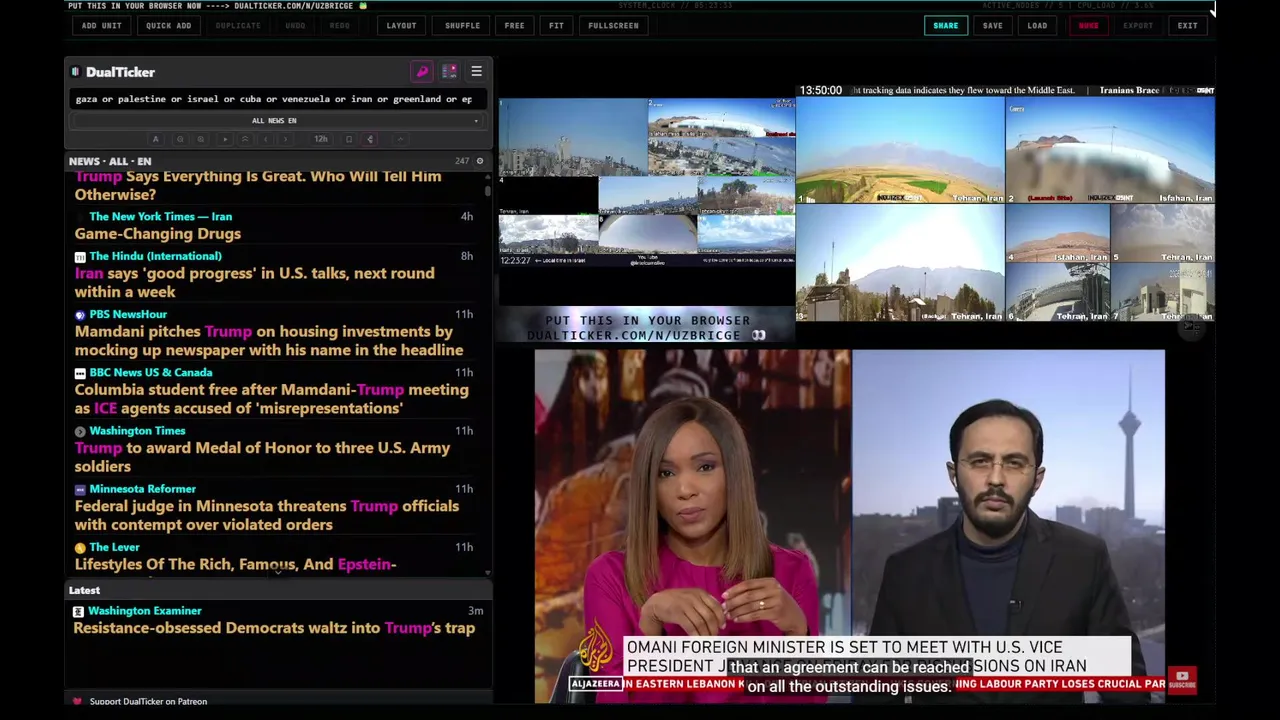This screenshot has height=720, width=1280.
Task: Click the Washington Times source icon
Action: tap(80, 431)
